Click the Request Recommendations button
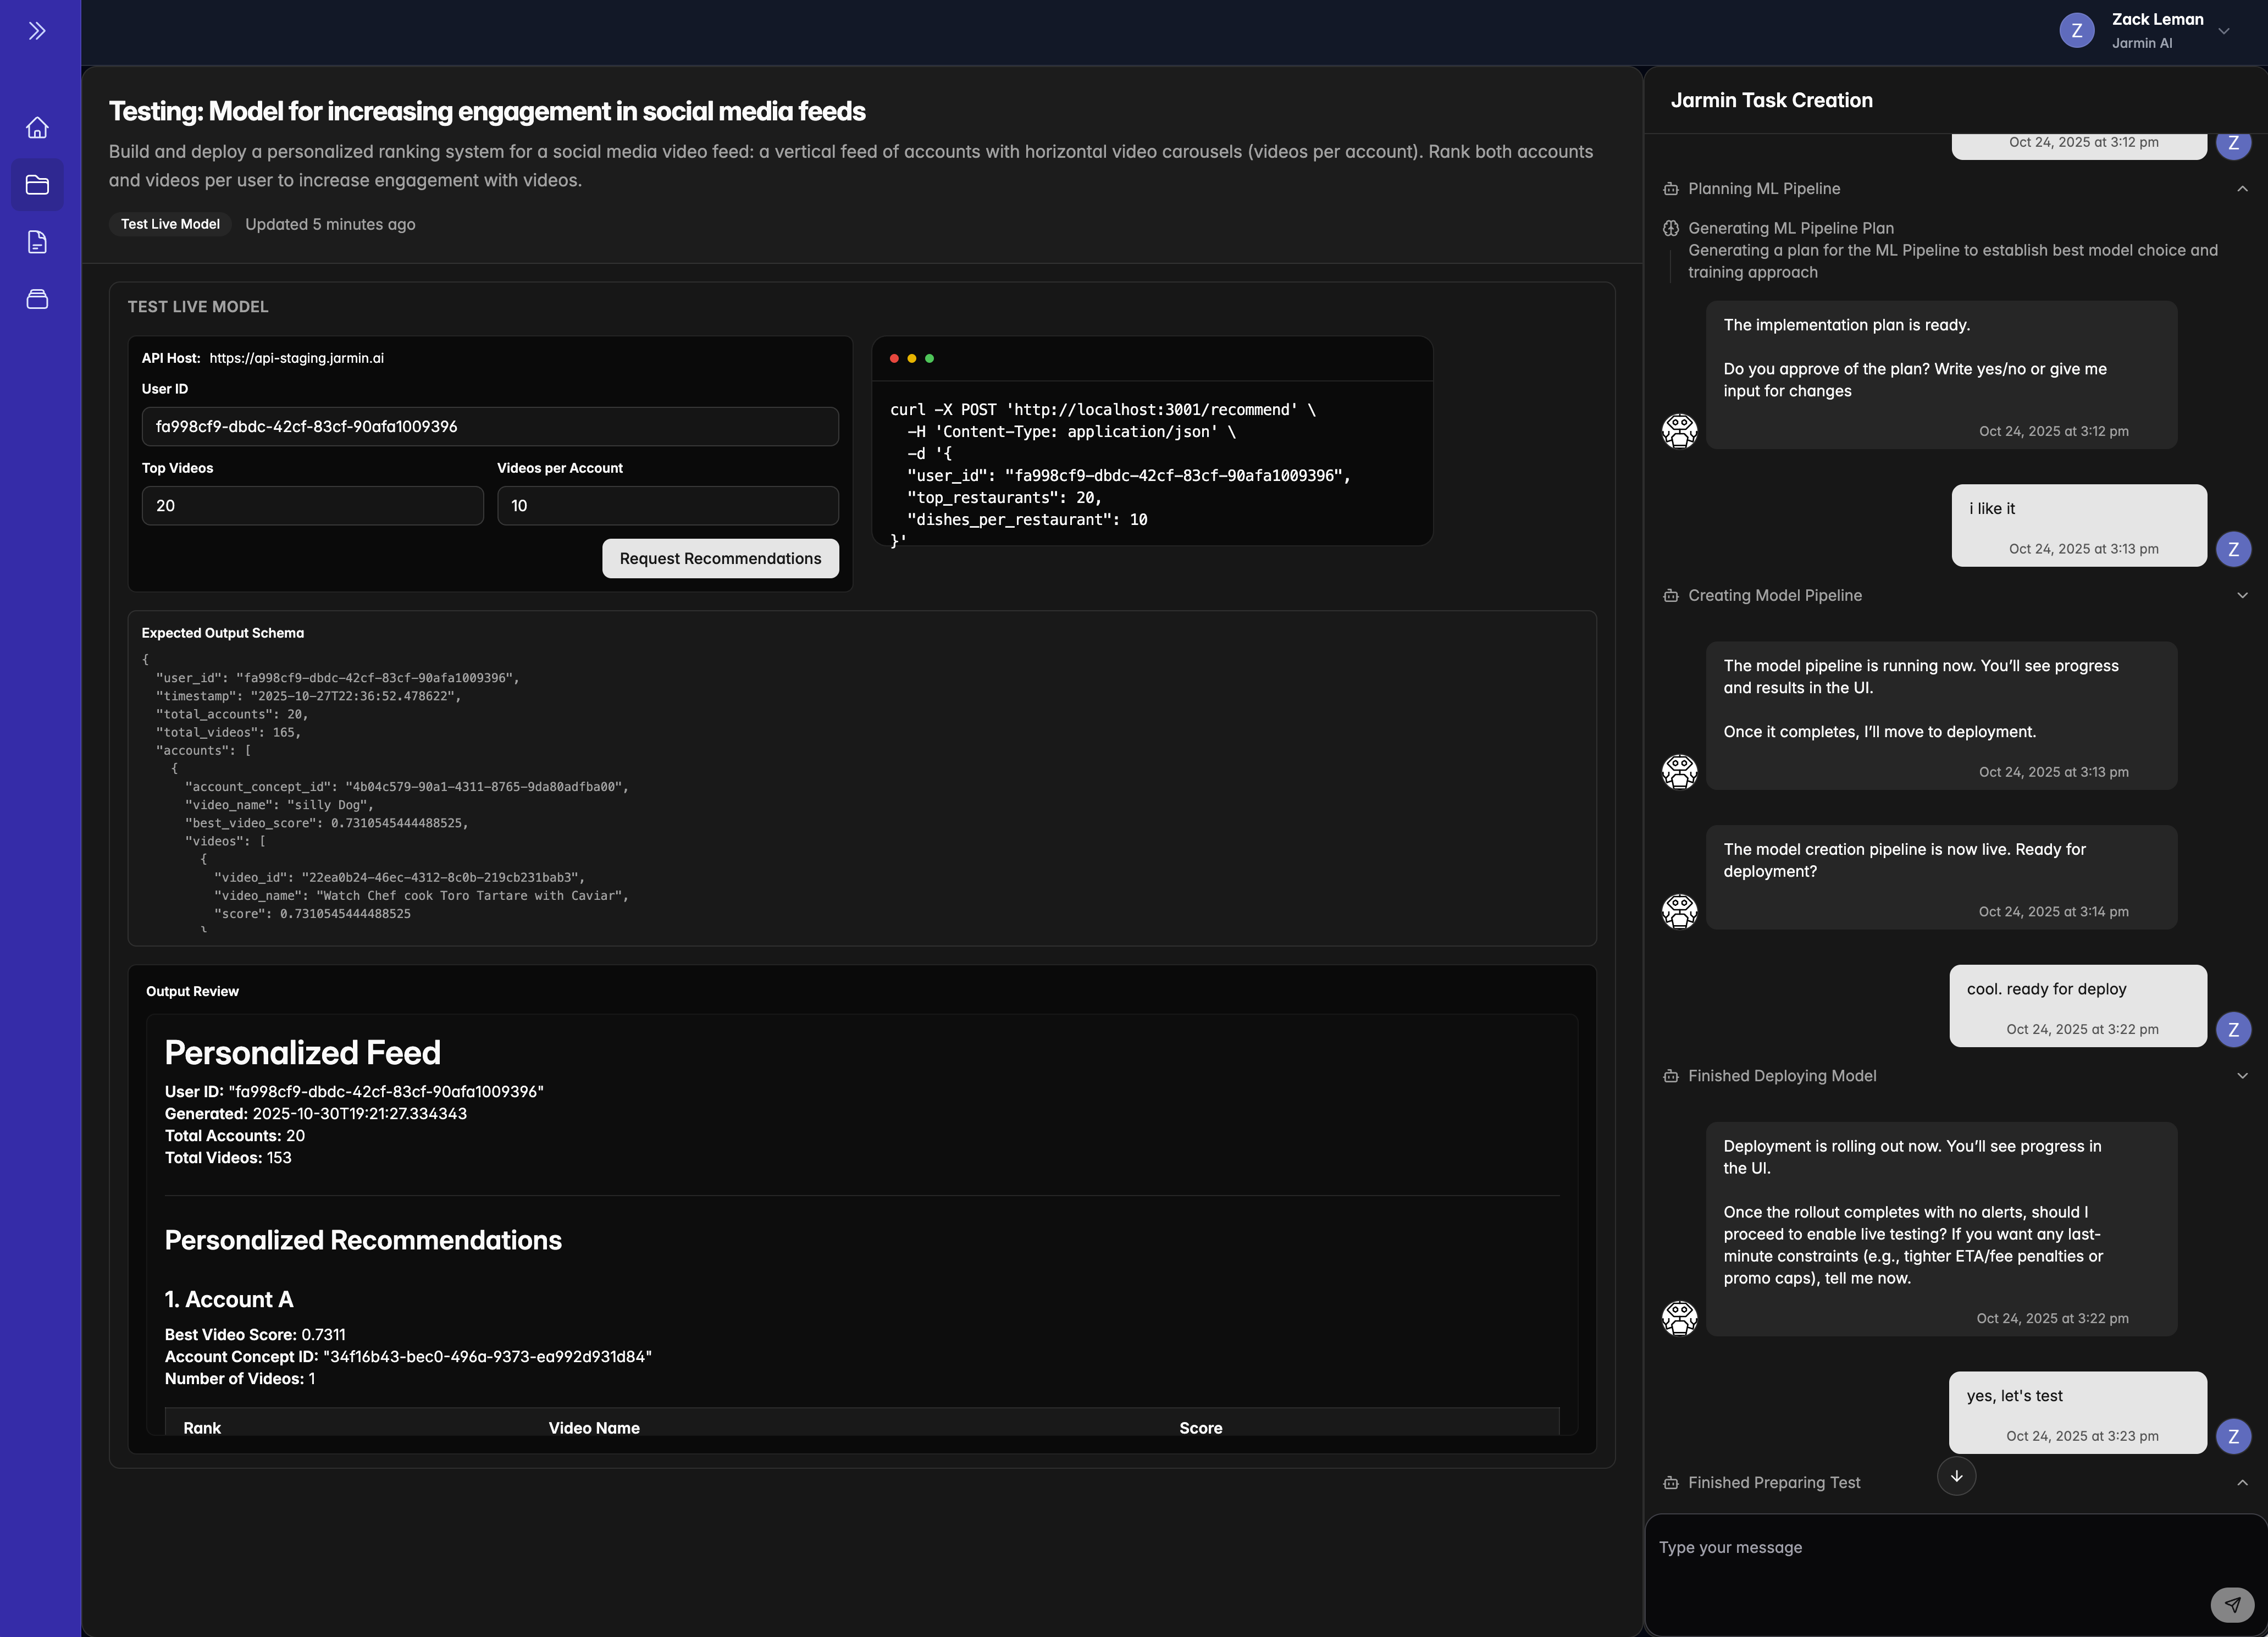Image resolution: width=2268 pixels, height=1637 pixels. pyautogui.click(x=720, y=558)
